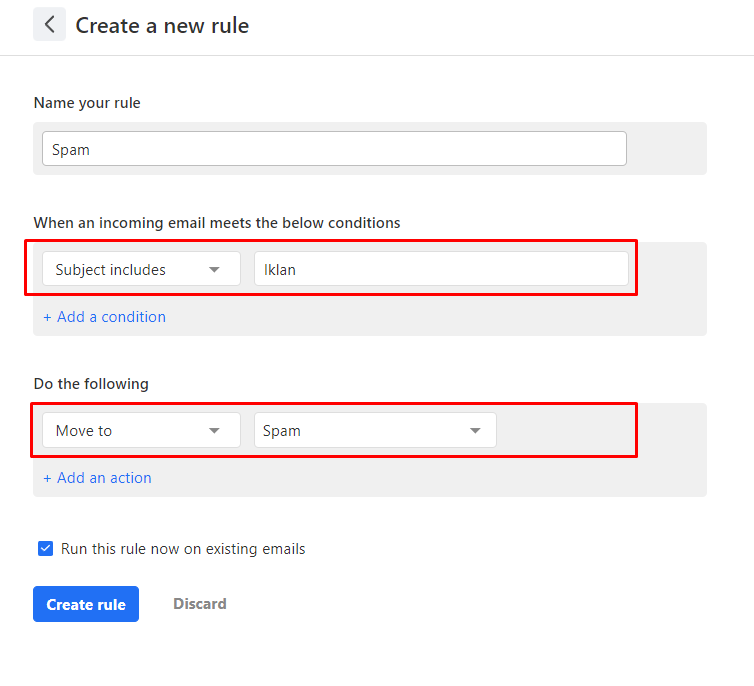Click the plus sign before Add a condition
Screen dimensions: 754x686
(x=47, y=317)
